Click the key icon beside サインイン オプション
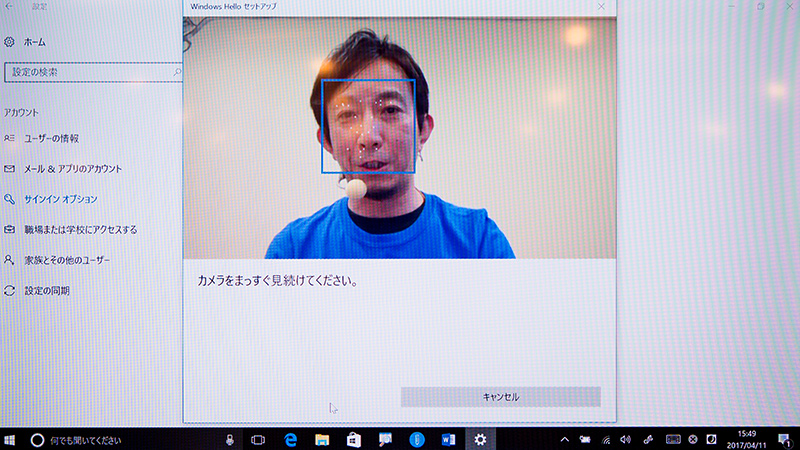The width and height of the screenshot is (800, 450). point(9,199)
